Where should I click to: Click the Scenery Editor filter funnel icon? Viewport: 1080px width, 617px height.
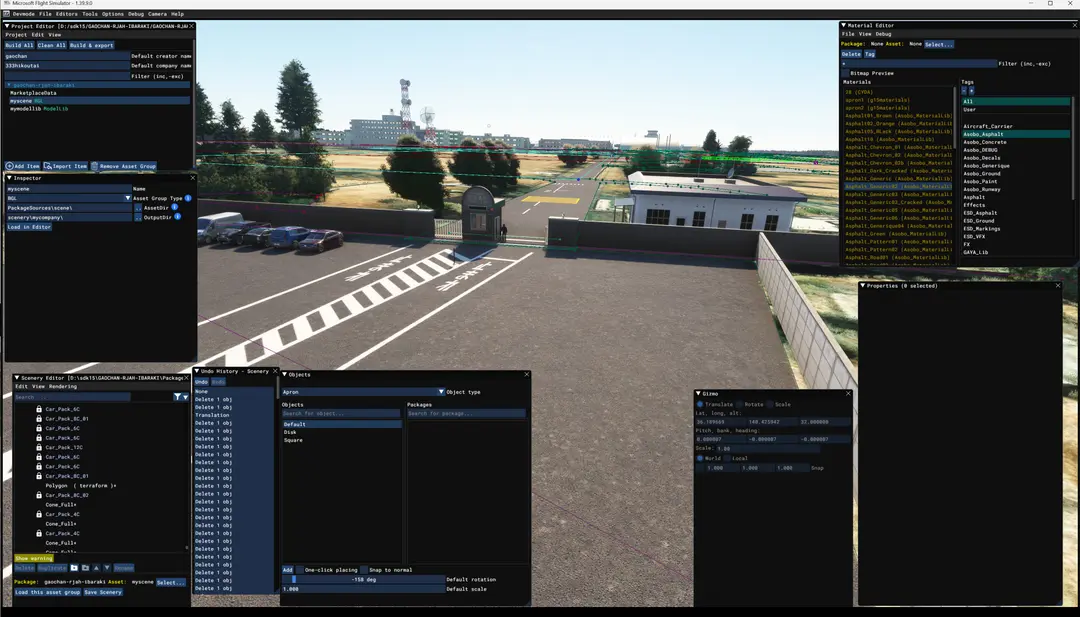(177, 397)
